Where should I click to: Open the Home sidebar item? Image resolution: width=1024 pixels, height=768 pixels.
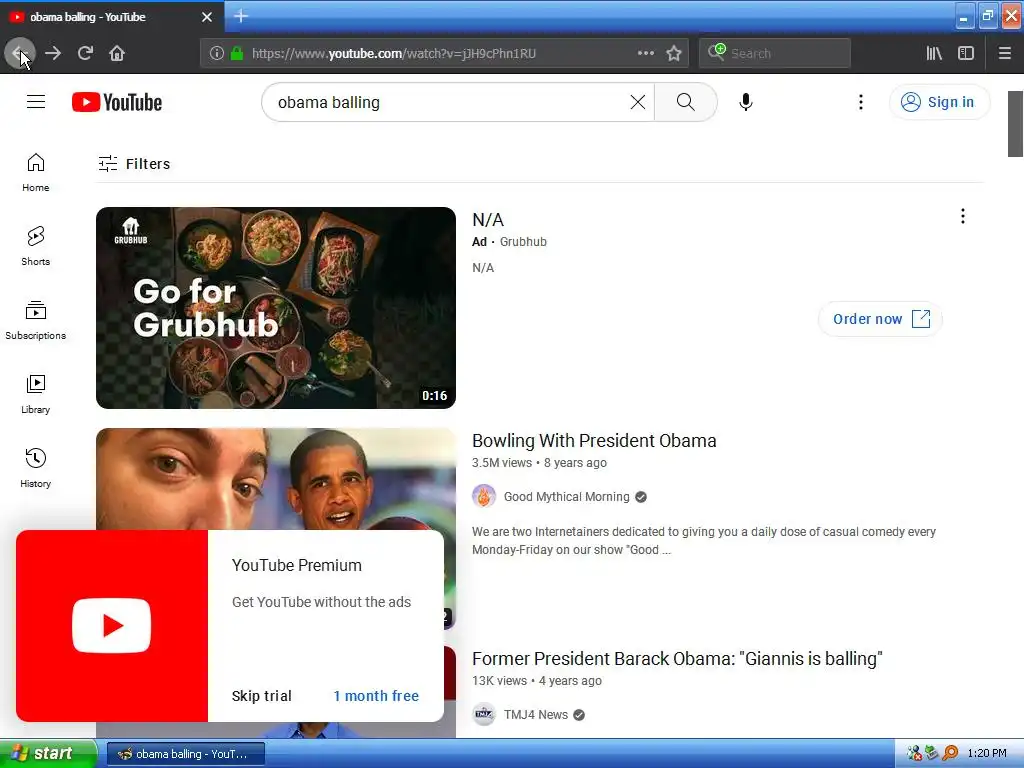pos(36,172)
